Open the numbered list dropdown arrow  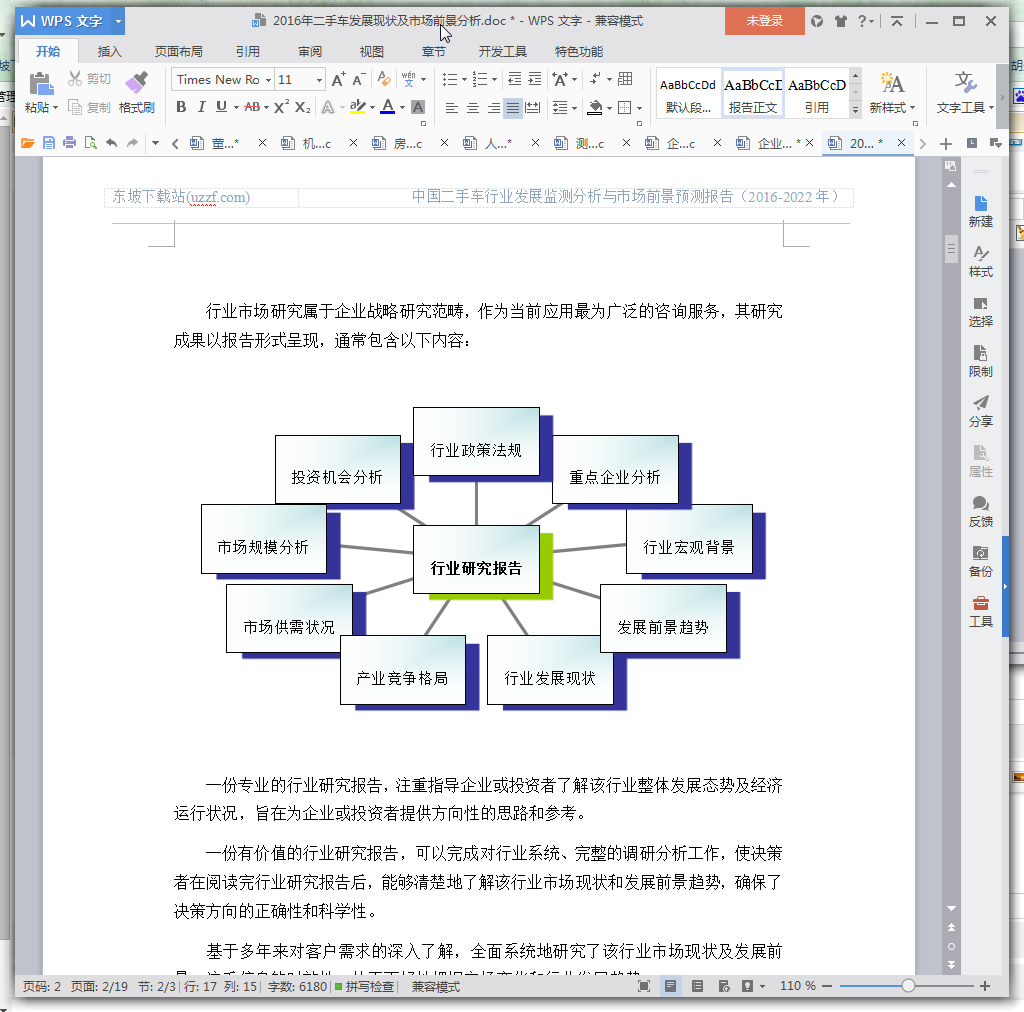coord(494,80)
